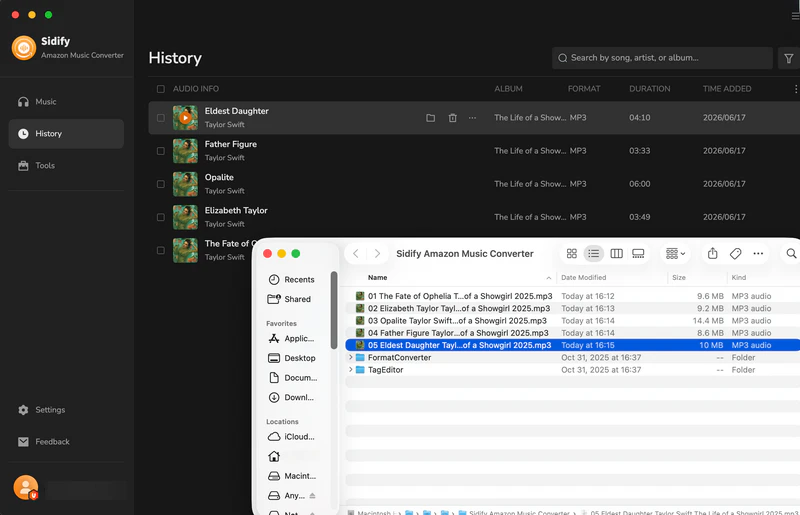Go forward in Finder window
The image size is (800, 515).
click(x=377, y=254)
